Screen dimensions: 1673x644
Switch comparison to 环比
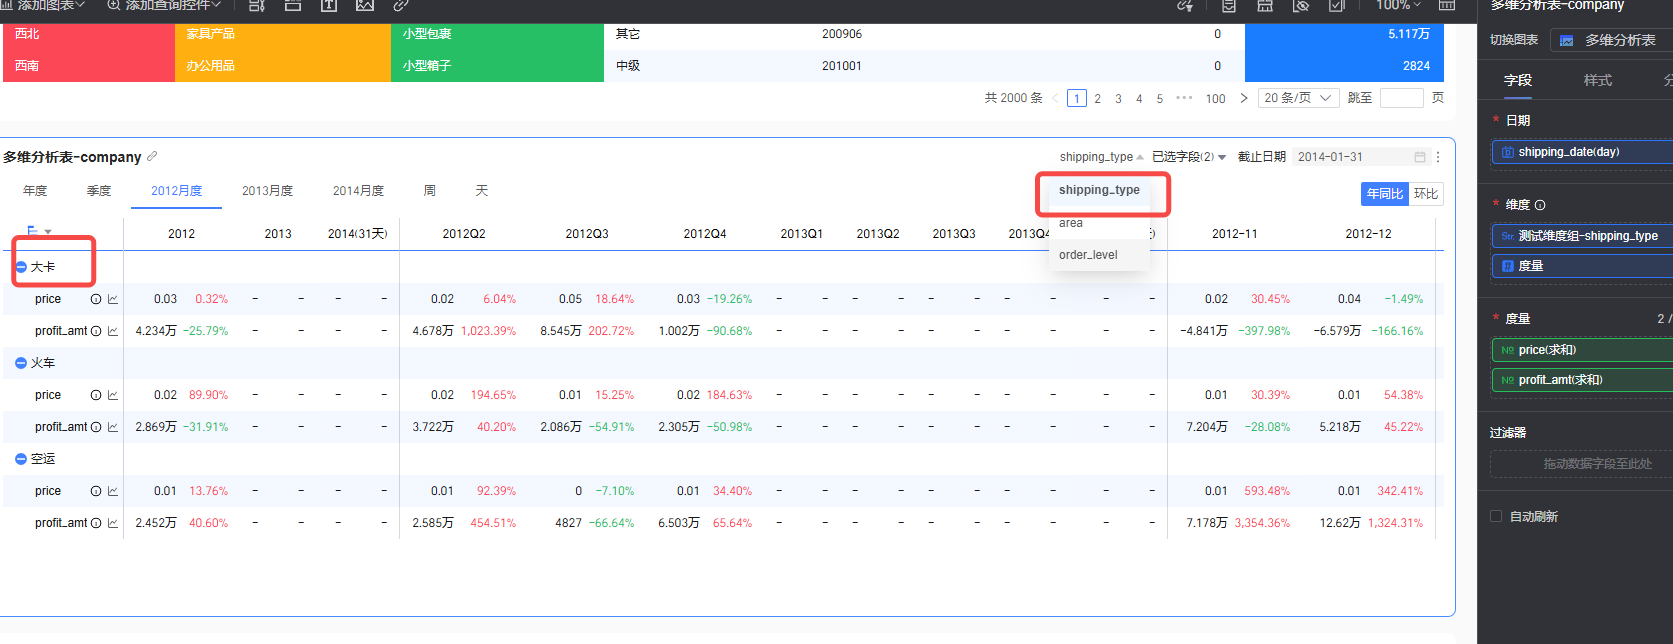pos(1425,194)
